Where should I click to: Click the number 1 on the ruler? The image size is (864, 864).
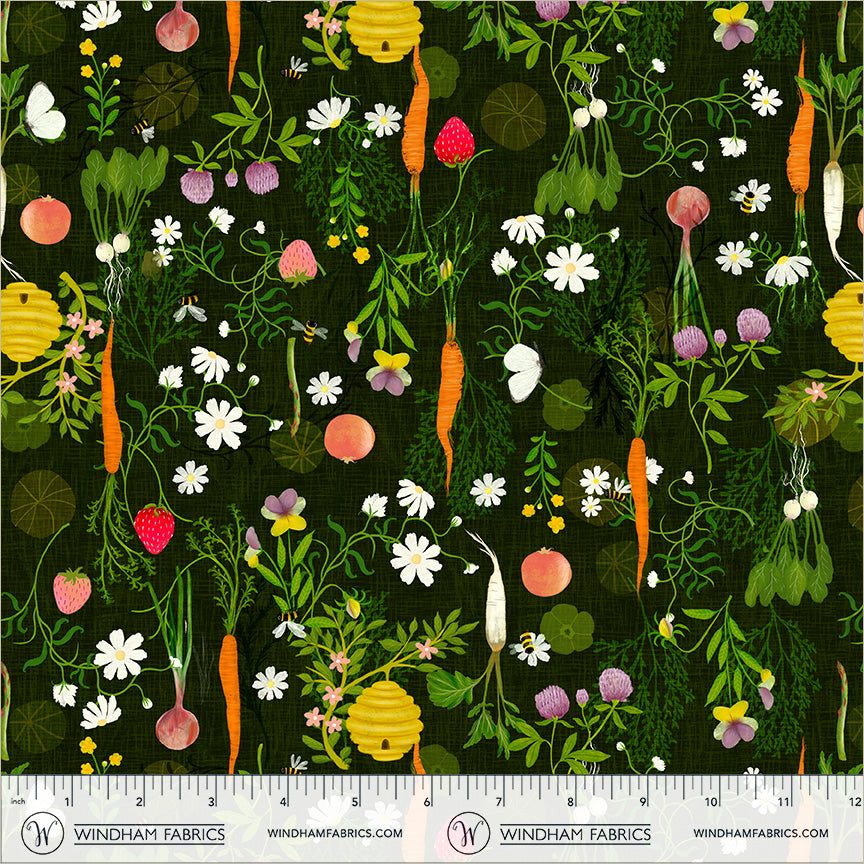click(x=68, y=801)
